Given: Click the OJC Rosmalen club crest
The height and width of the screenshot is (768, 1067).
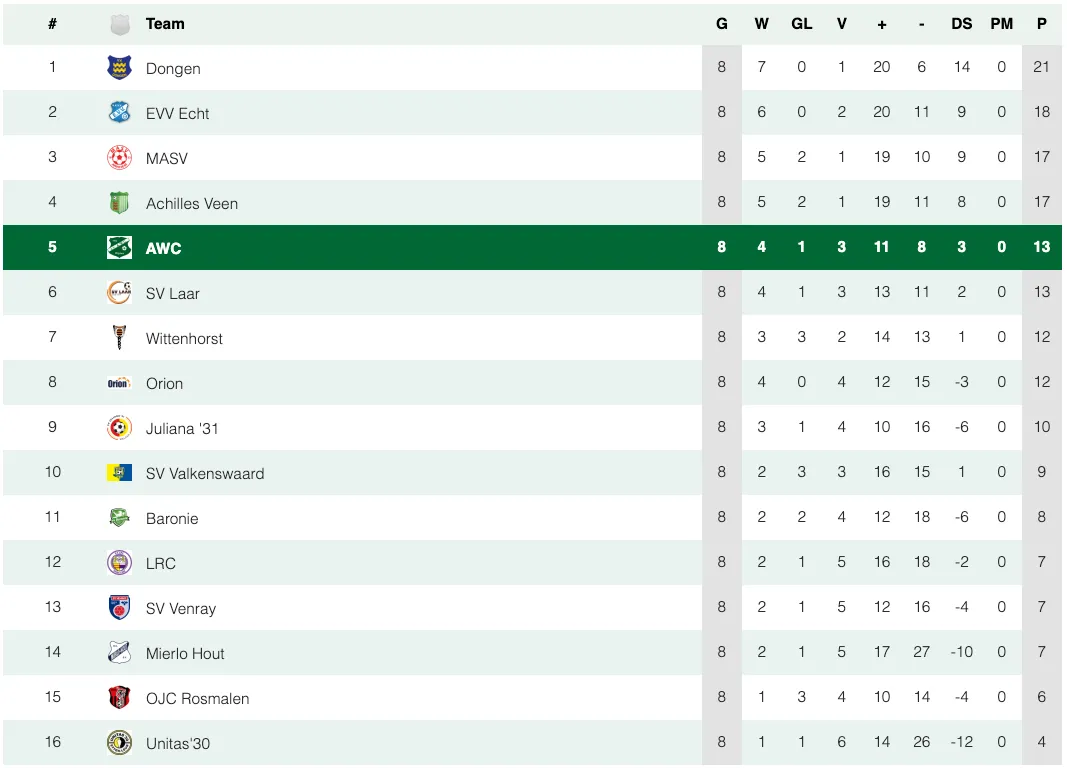Looking at the screenshot, I should pos(119,698).
